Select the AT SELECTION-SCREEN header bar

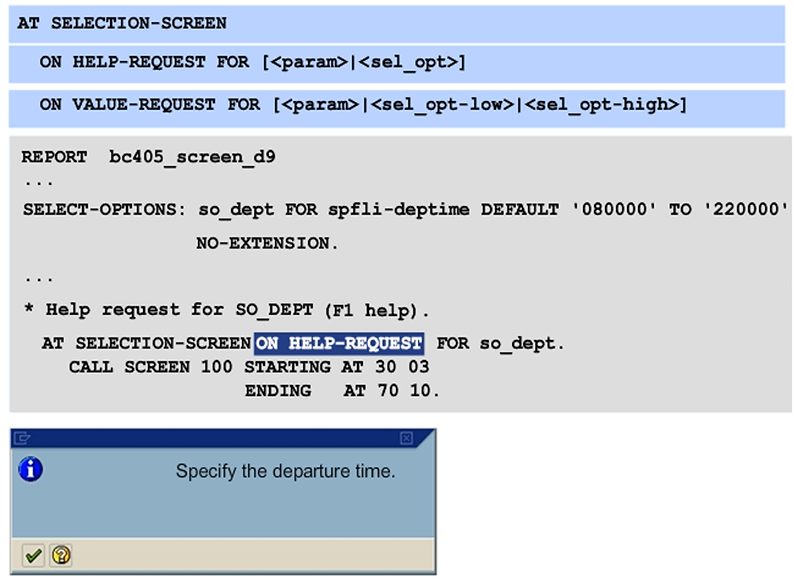[400, 23]
